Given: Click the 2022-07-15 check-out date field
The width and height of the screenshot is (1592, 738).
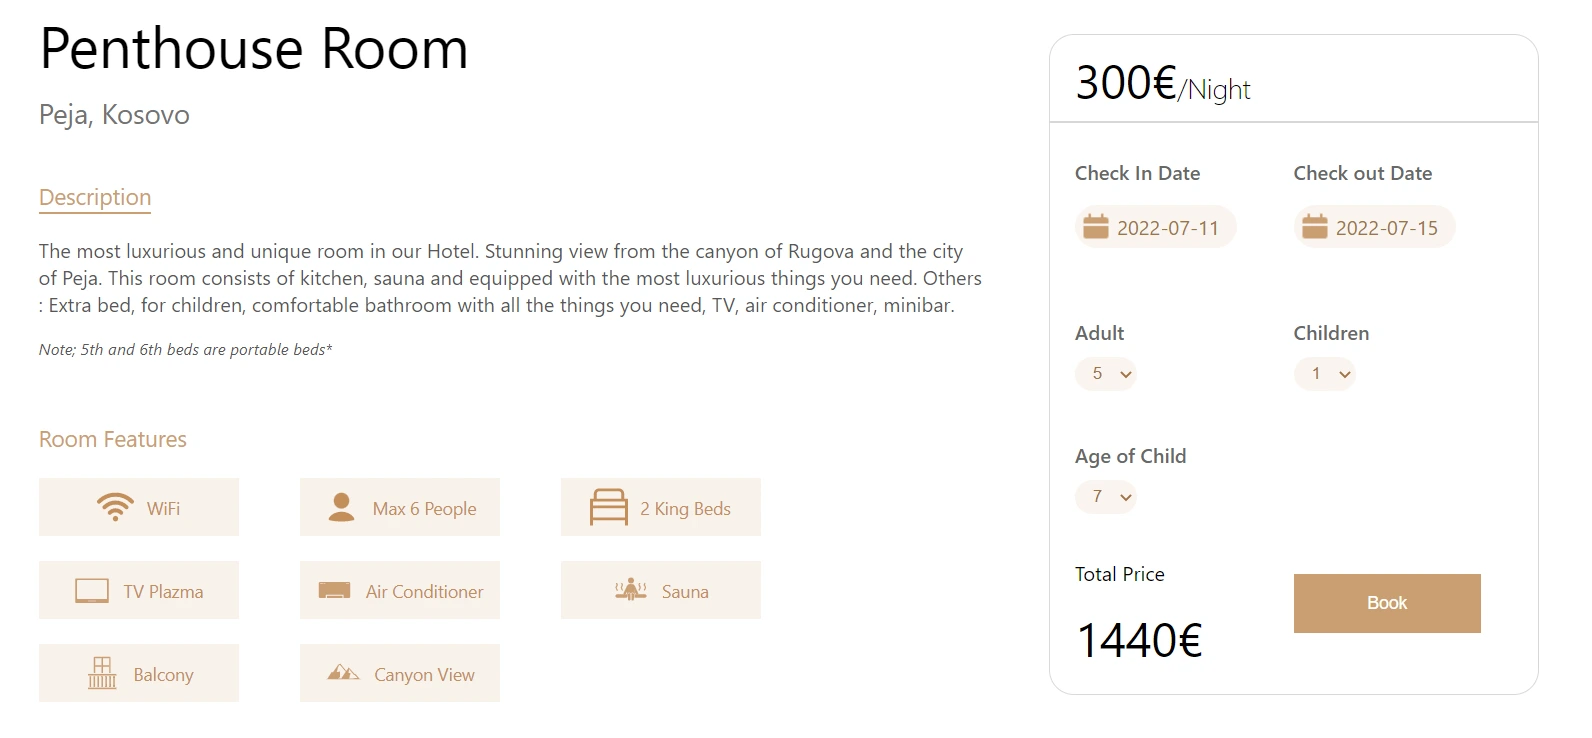Looking at the screenshot, I should tap(1387, 228).
